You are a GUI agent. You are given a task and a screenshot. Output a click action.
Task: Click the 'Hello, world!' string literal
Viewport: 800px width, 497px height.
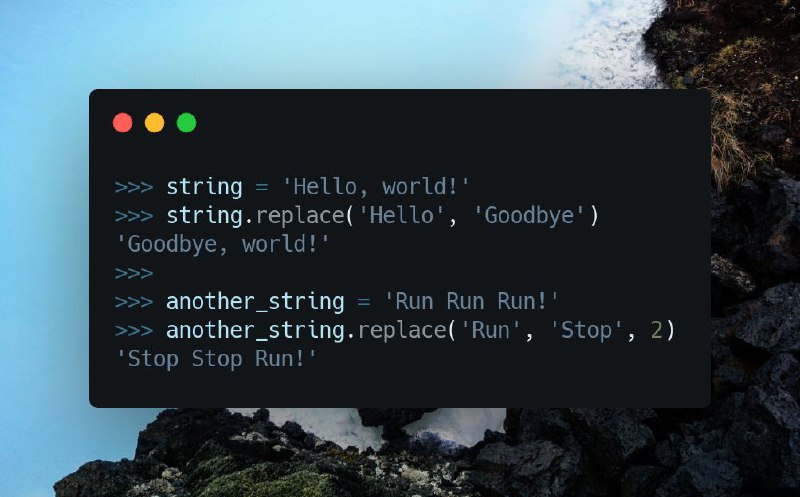pyautogui.click(x=376, y=187)
